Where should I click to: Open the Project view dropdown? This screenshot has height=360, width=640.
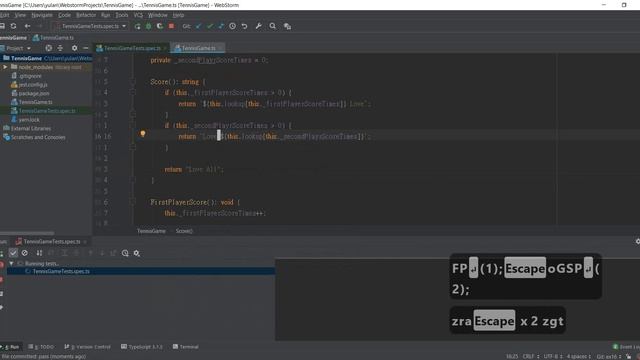click(18, 48)
